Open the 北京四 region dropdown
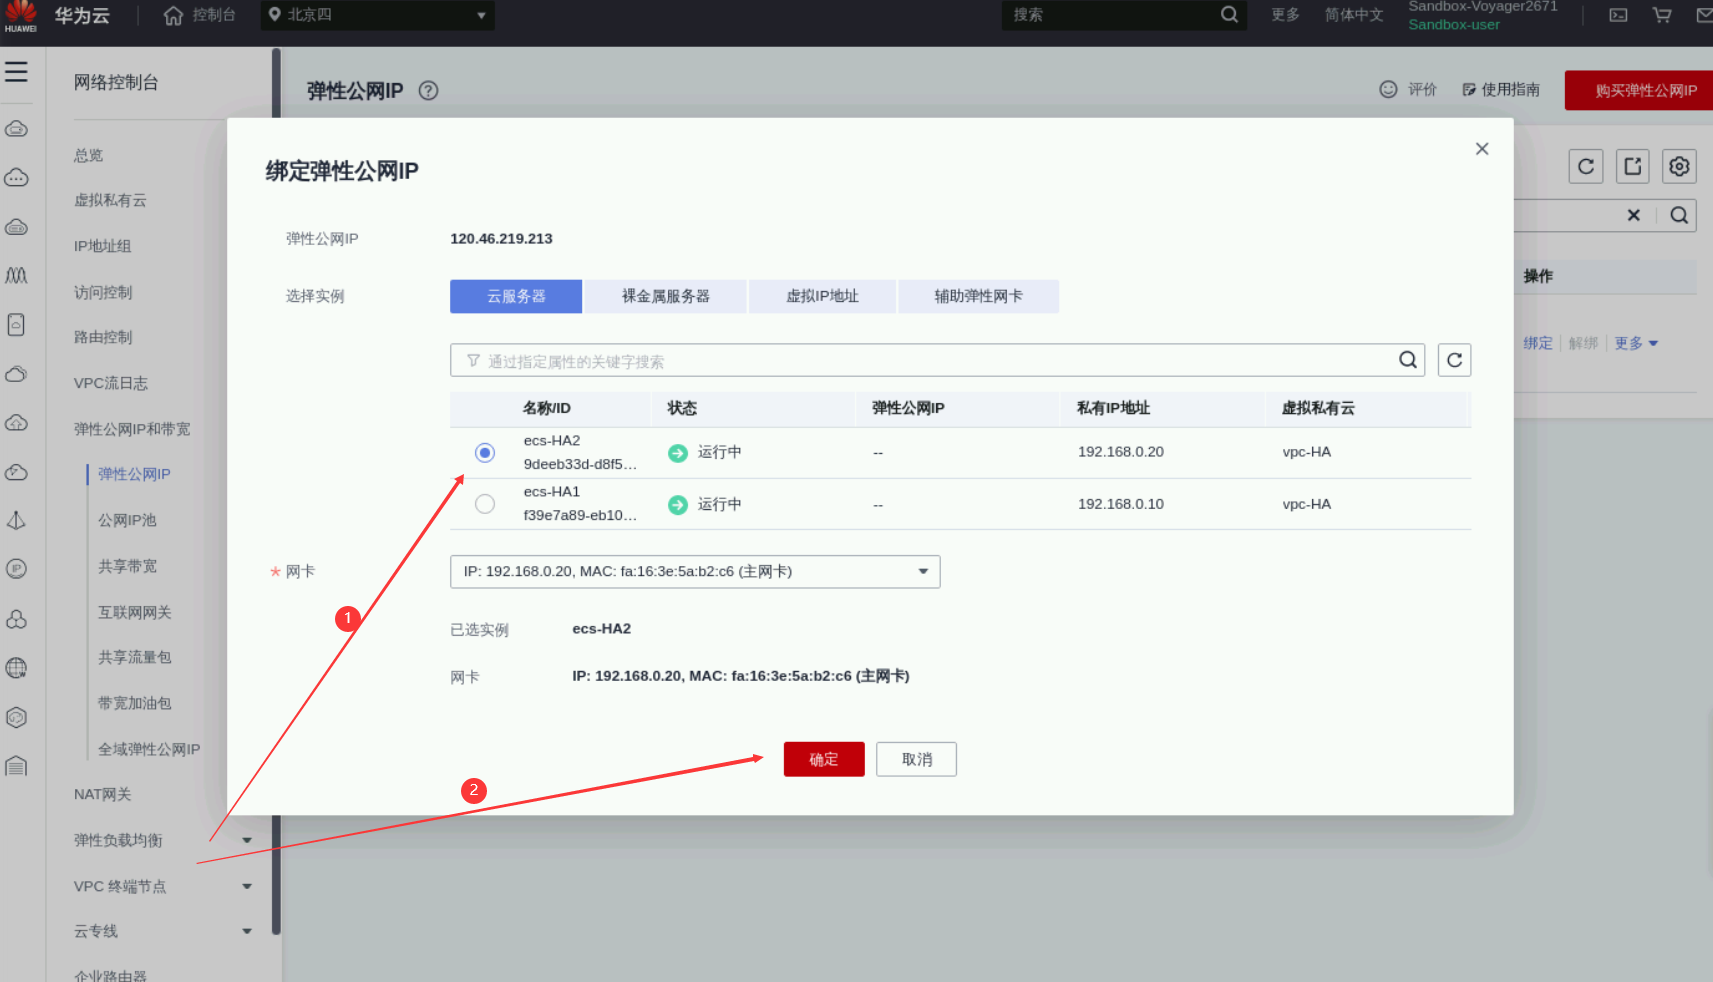Image resolution: width=1713 pixels, height=982 pixels. coord(378,15)
